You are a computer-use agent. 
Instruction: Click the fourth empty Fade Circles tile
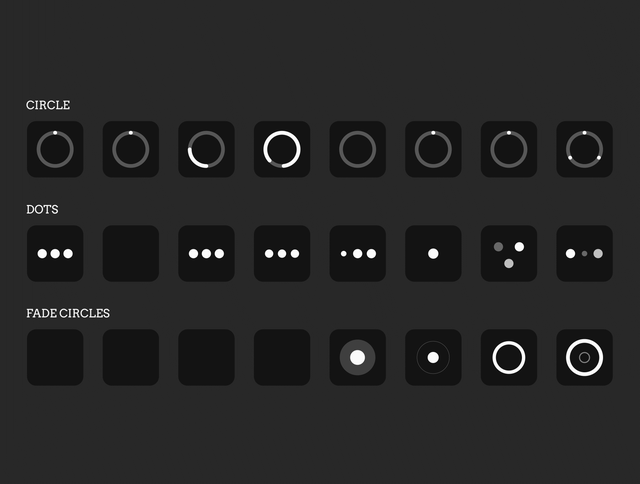tap(282, 357)
